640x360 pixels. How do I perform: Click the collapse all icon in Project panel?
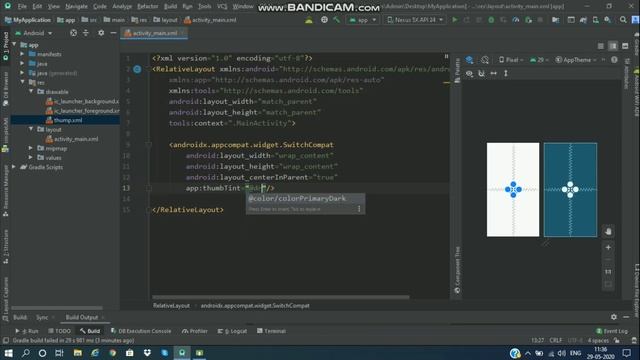coord(86,33)
